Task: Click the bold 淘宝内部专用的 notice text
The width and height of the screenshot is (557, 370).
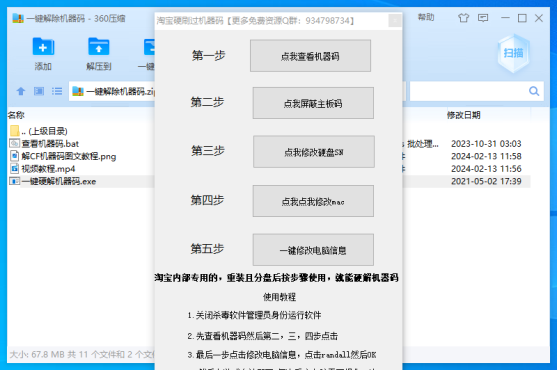Action: coord(276,278)
